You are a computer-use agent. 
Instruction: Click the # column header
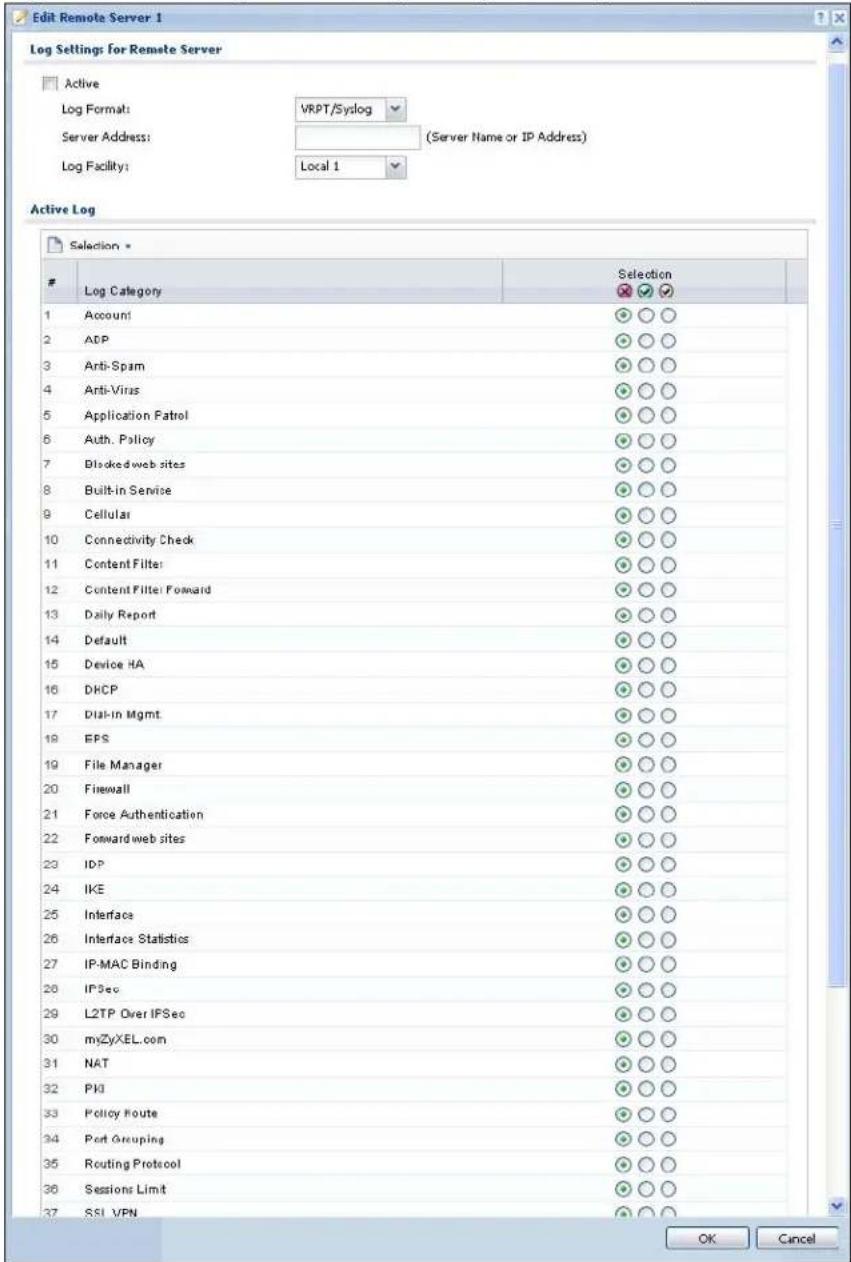tap(61, 281)
